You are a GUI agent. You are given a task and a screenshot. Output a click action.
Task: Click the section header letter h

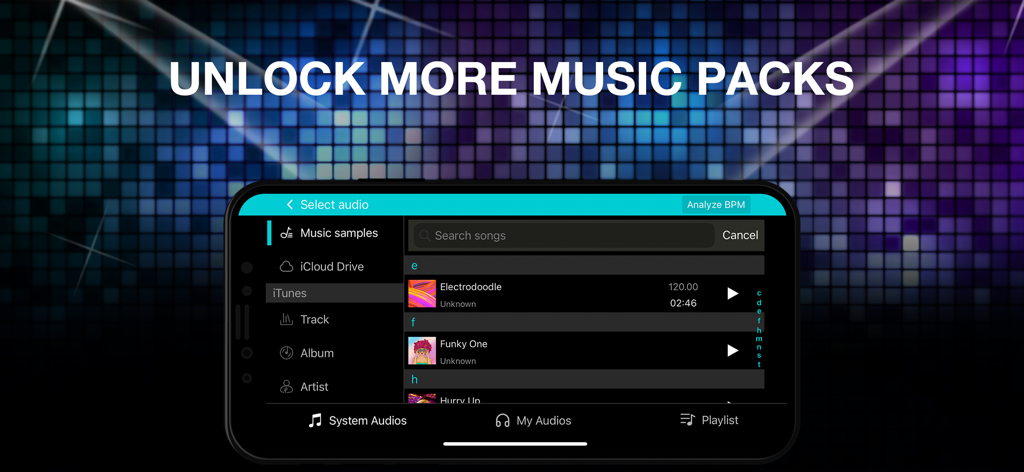tap(414, 379)
